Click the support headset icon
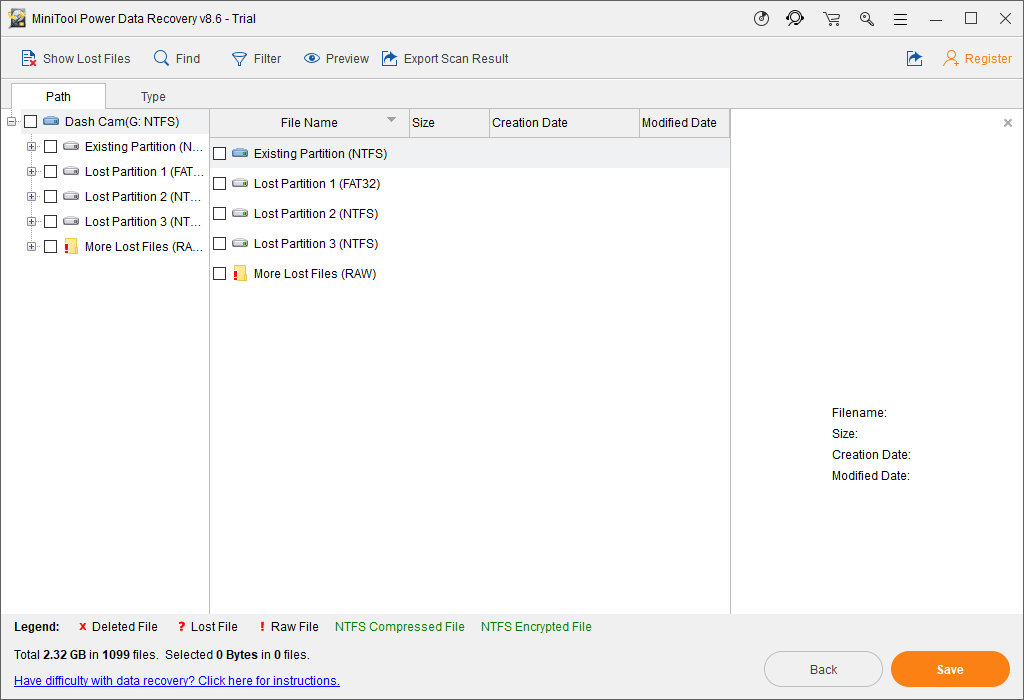 click(x=795, y=19)
